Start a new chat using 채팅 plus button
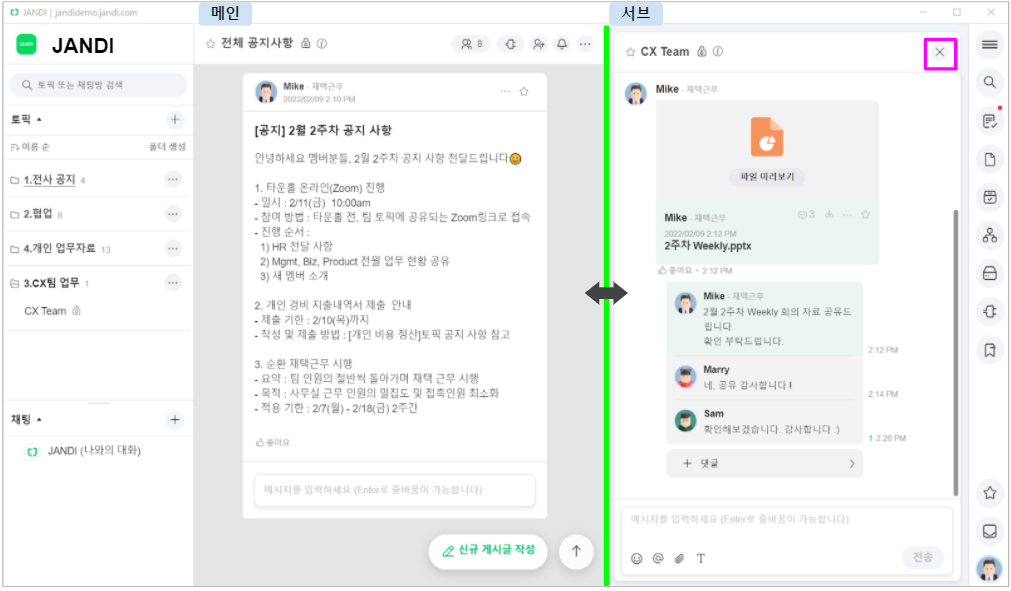The width and height of the screenshot is (1011, 591). [175, 420]
